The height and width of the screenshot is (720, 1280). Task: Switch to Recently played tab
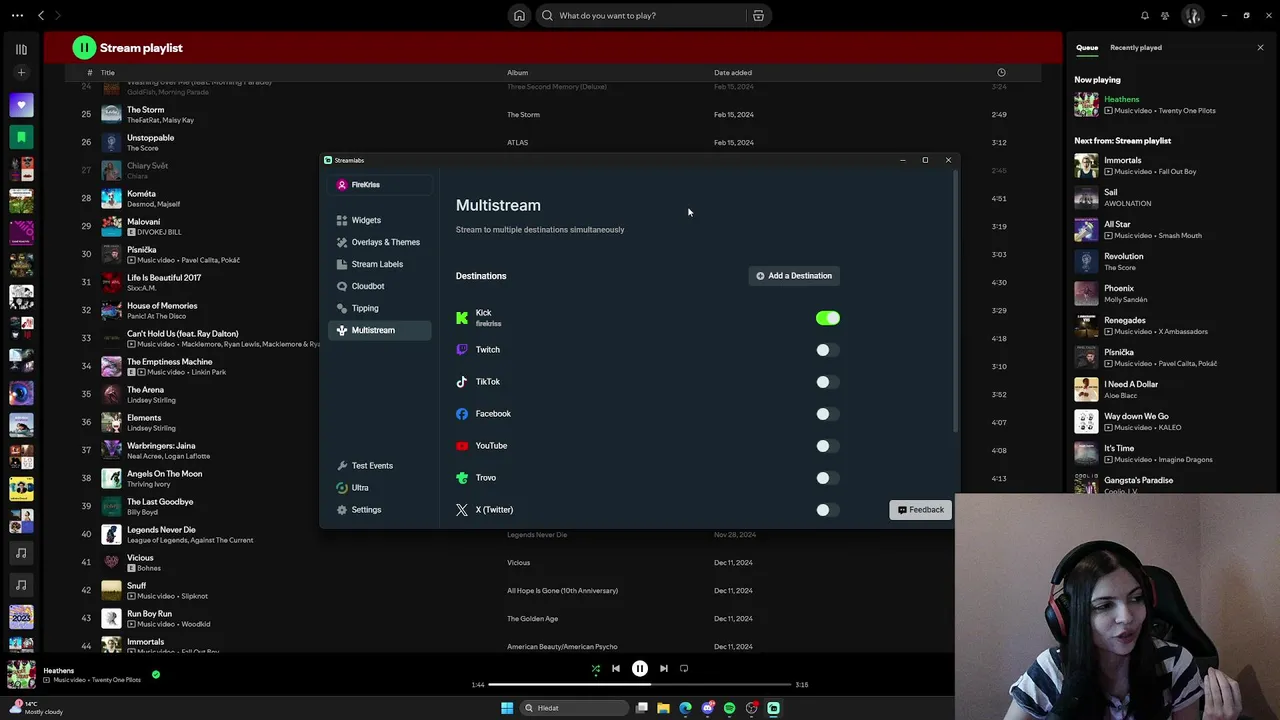(x=1136, y=47)
